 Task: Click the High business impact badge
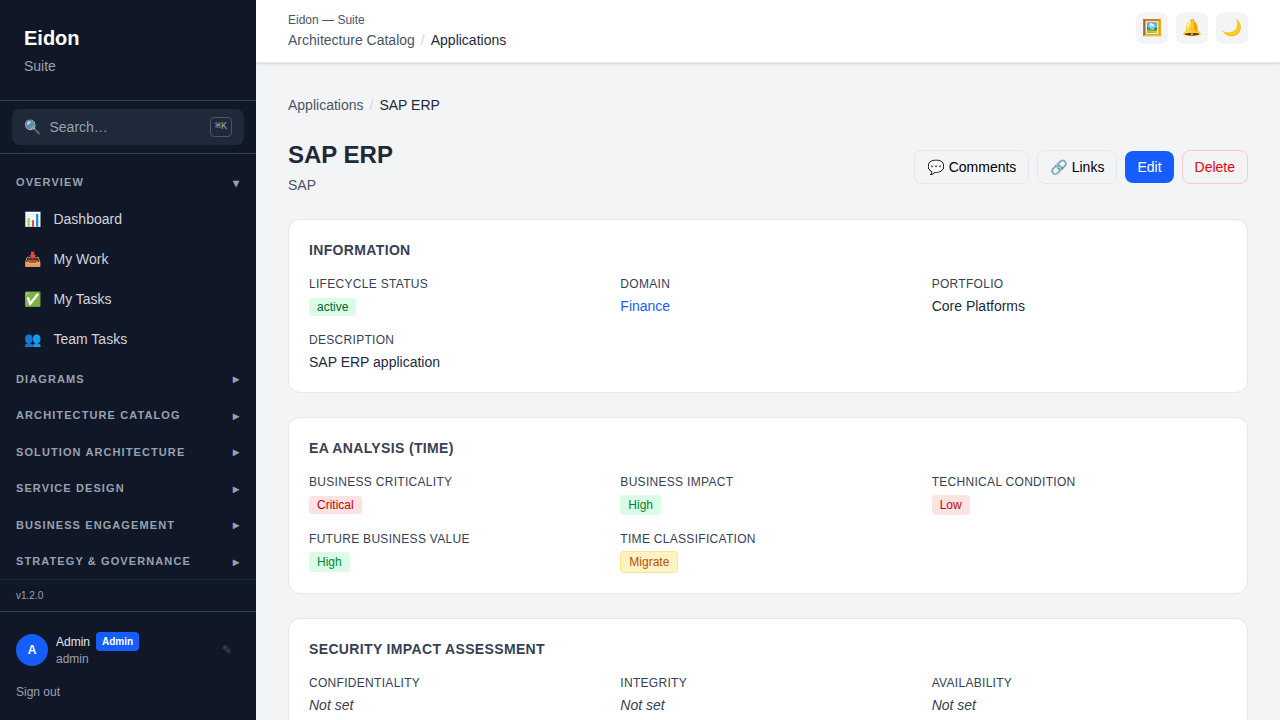640,505
